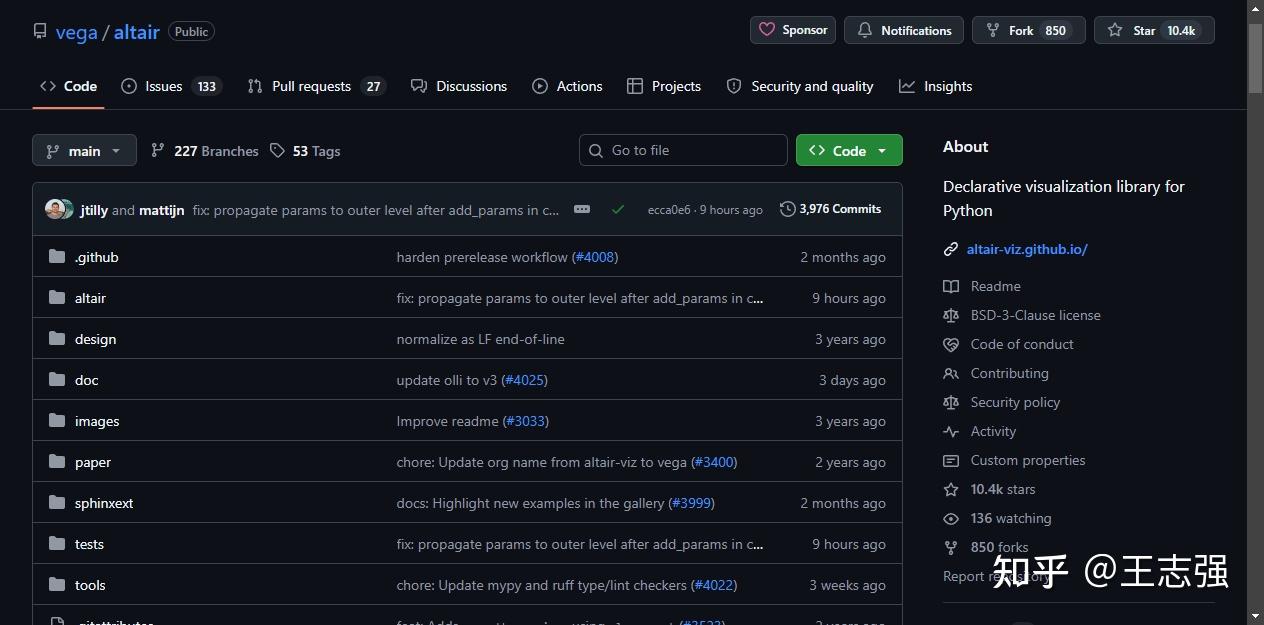Image resolution: width=1264 pixels, height=625 pixels.
Task: Star the altair repository
Action: (x=1154, y=30)
